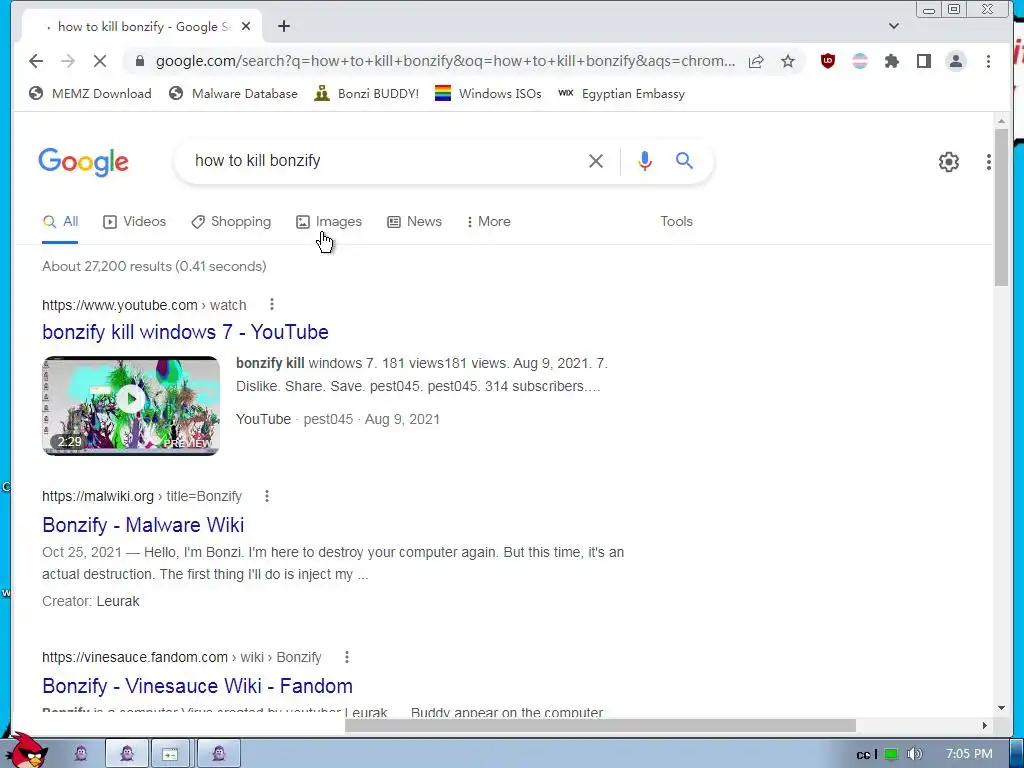Expand the More search categories menu
This screenshot has width=1024, height=768.
488,222
